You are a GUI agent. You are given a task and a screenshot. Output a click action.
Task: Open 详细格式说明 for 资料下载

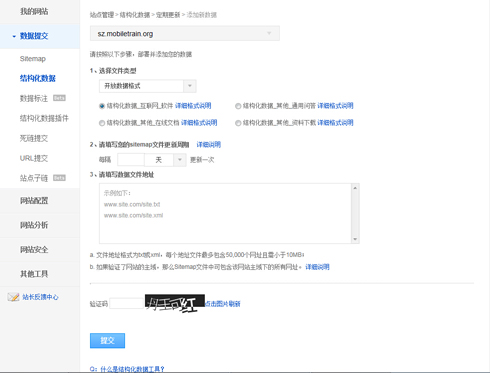point(335,123)
